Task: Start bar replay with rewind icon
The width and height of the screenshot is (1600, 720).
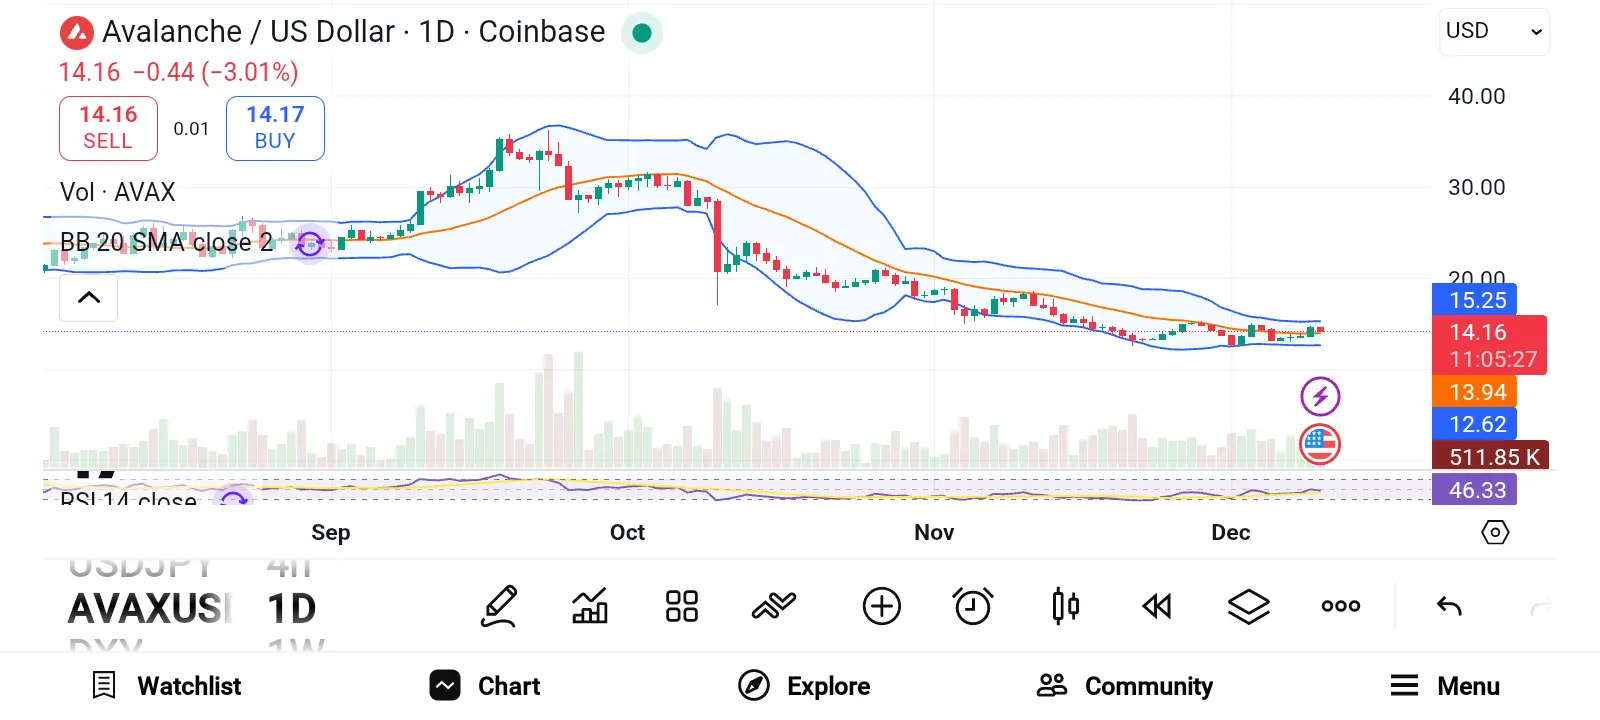Action: (1157, 606)
